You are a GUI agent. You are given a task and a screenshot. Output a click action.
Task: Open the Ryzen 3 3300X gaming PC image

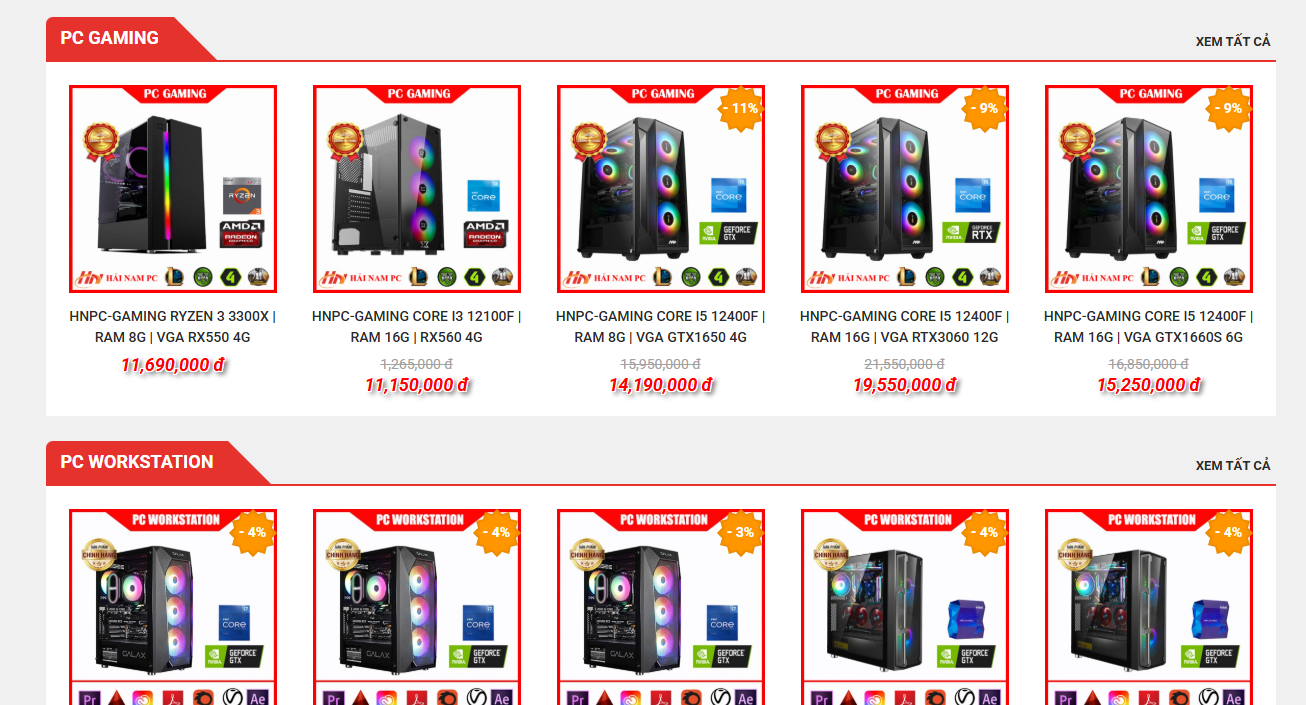[173, 189]
